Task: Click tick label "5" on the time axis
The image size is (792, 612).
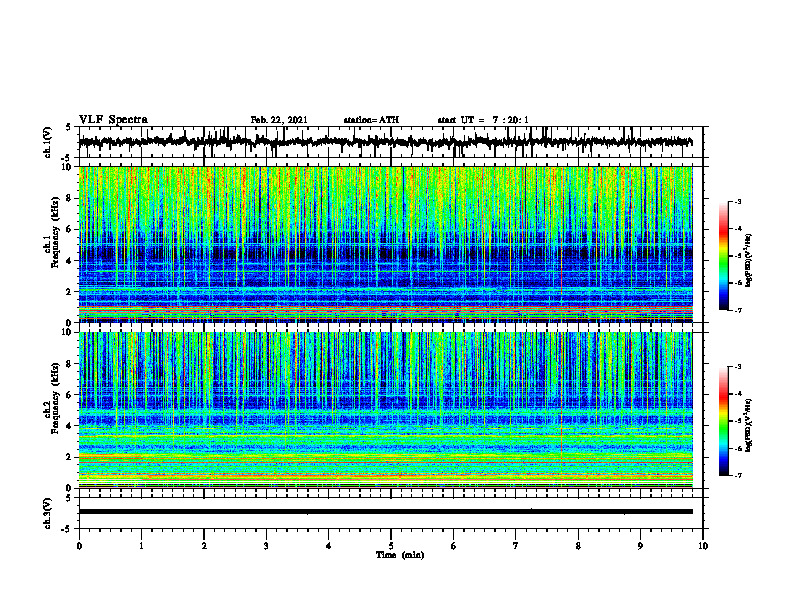Action: (x=391, y=546)
